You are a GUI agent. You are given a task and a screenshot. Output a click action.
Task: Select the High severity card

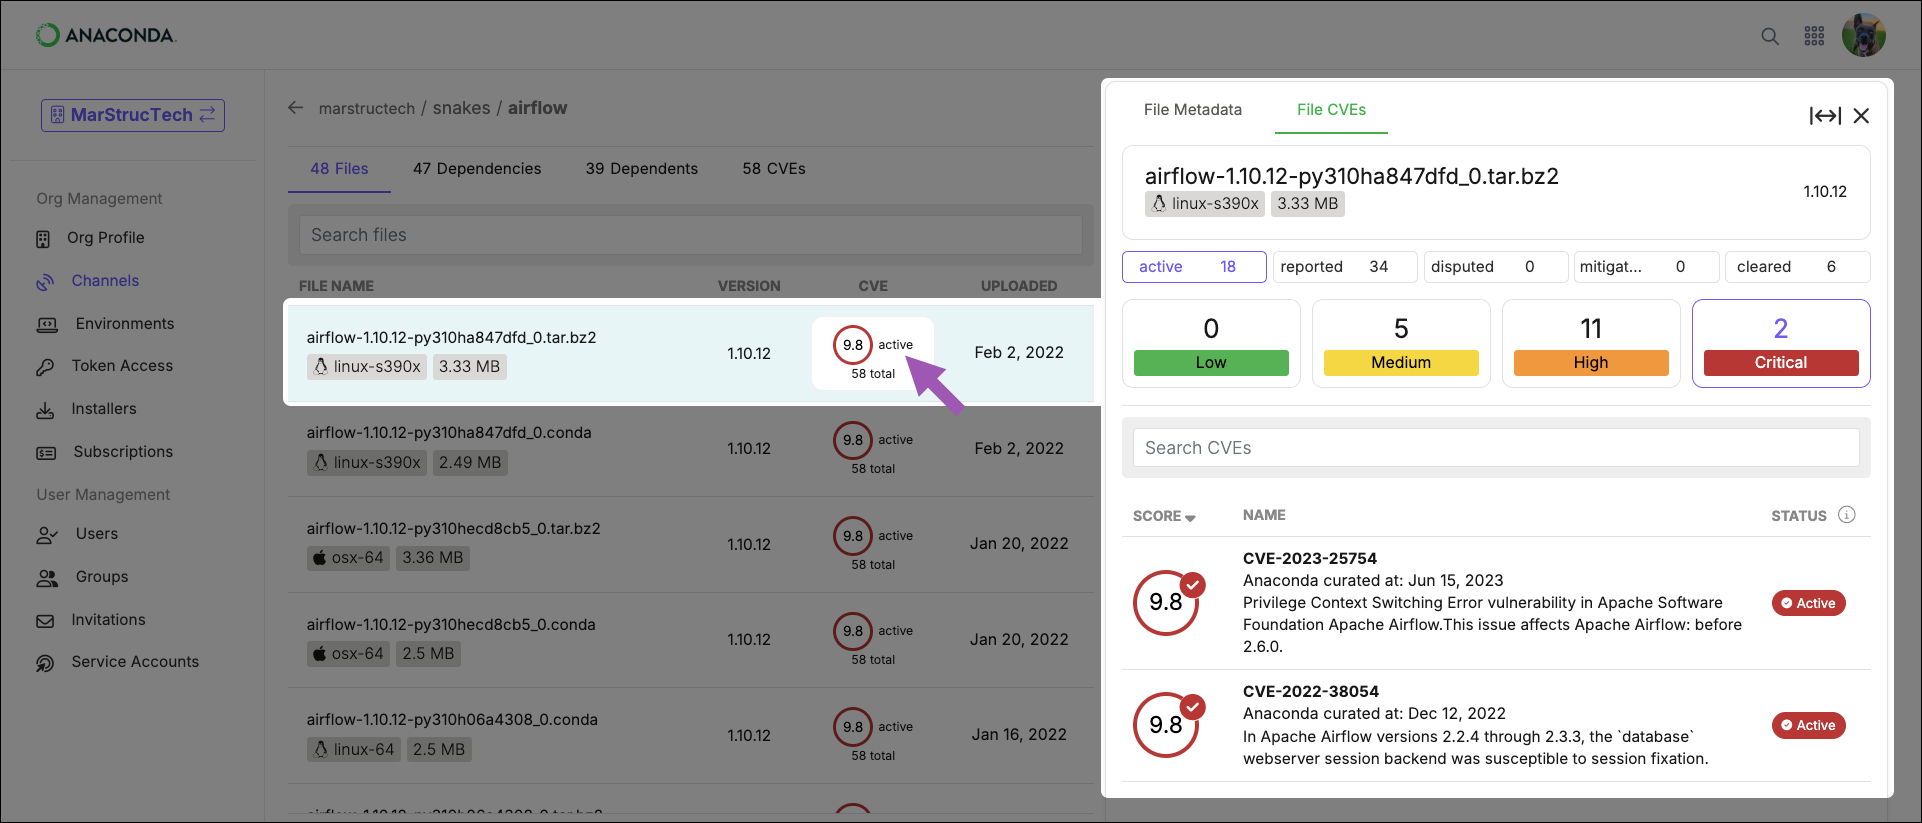1591,344
